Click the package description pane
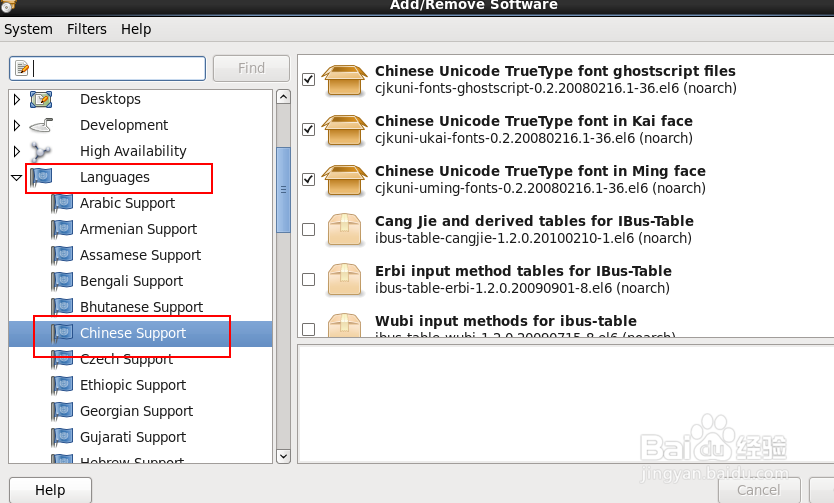The image size is (834, 503). [x=565, y=404]
